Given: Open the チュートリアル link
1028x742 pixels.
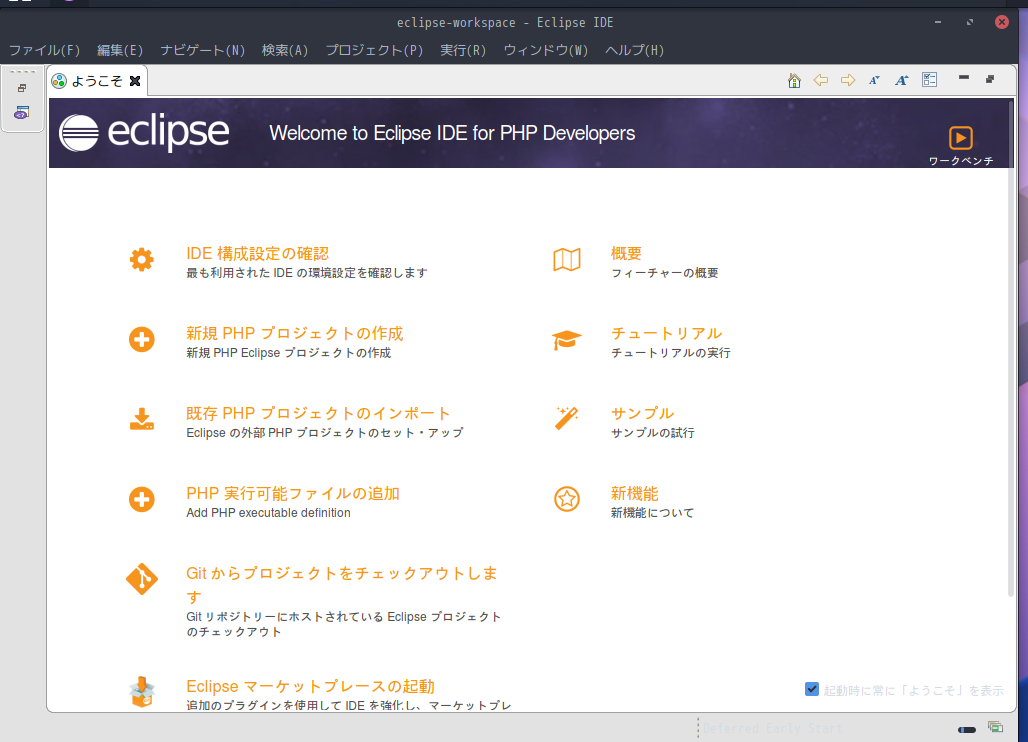Looking at the screenshot, I should click(667, 334).
